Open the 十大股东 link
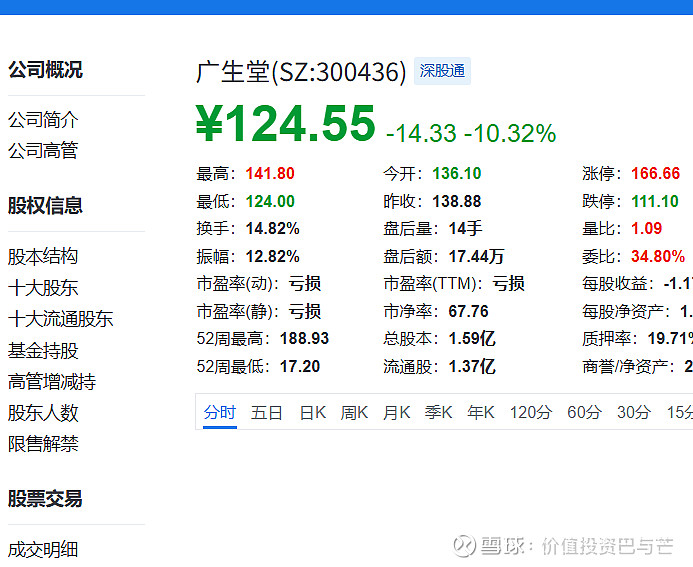693x567 pixels. tap(43, 288)
